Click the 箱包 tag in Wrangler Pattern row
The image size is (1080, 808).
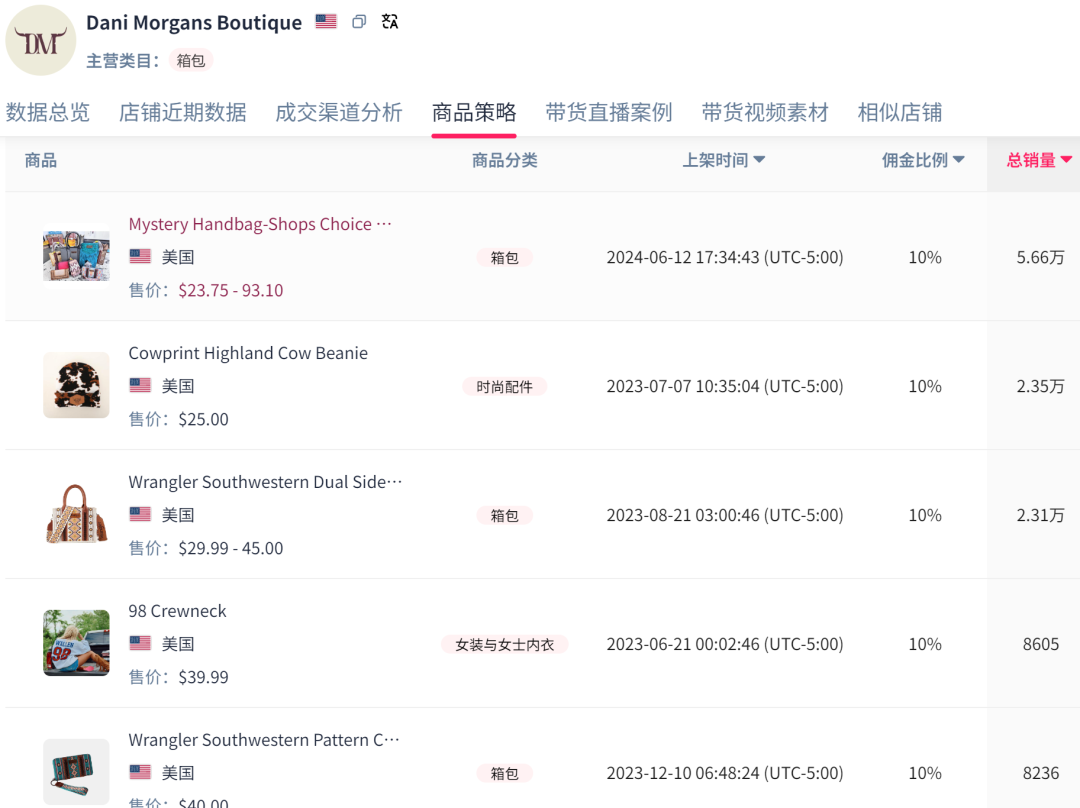(504, 774)
